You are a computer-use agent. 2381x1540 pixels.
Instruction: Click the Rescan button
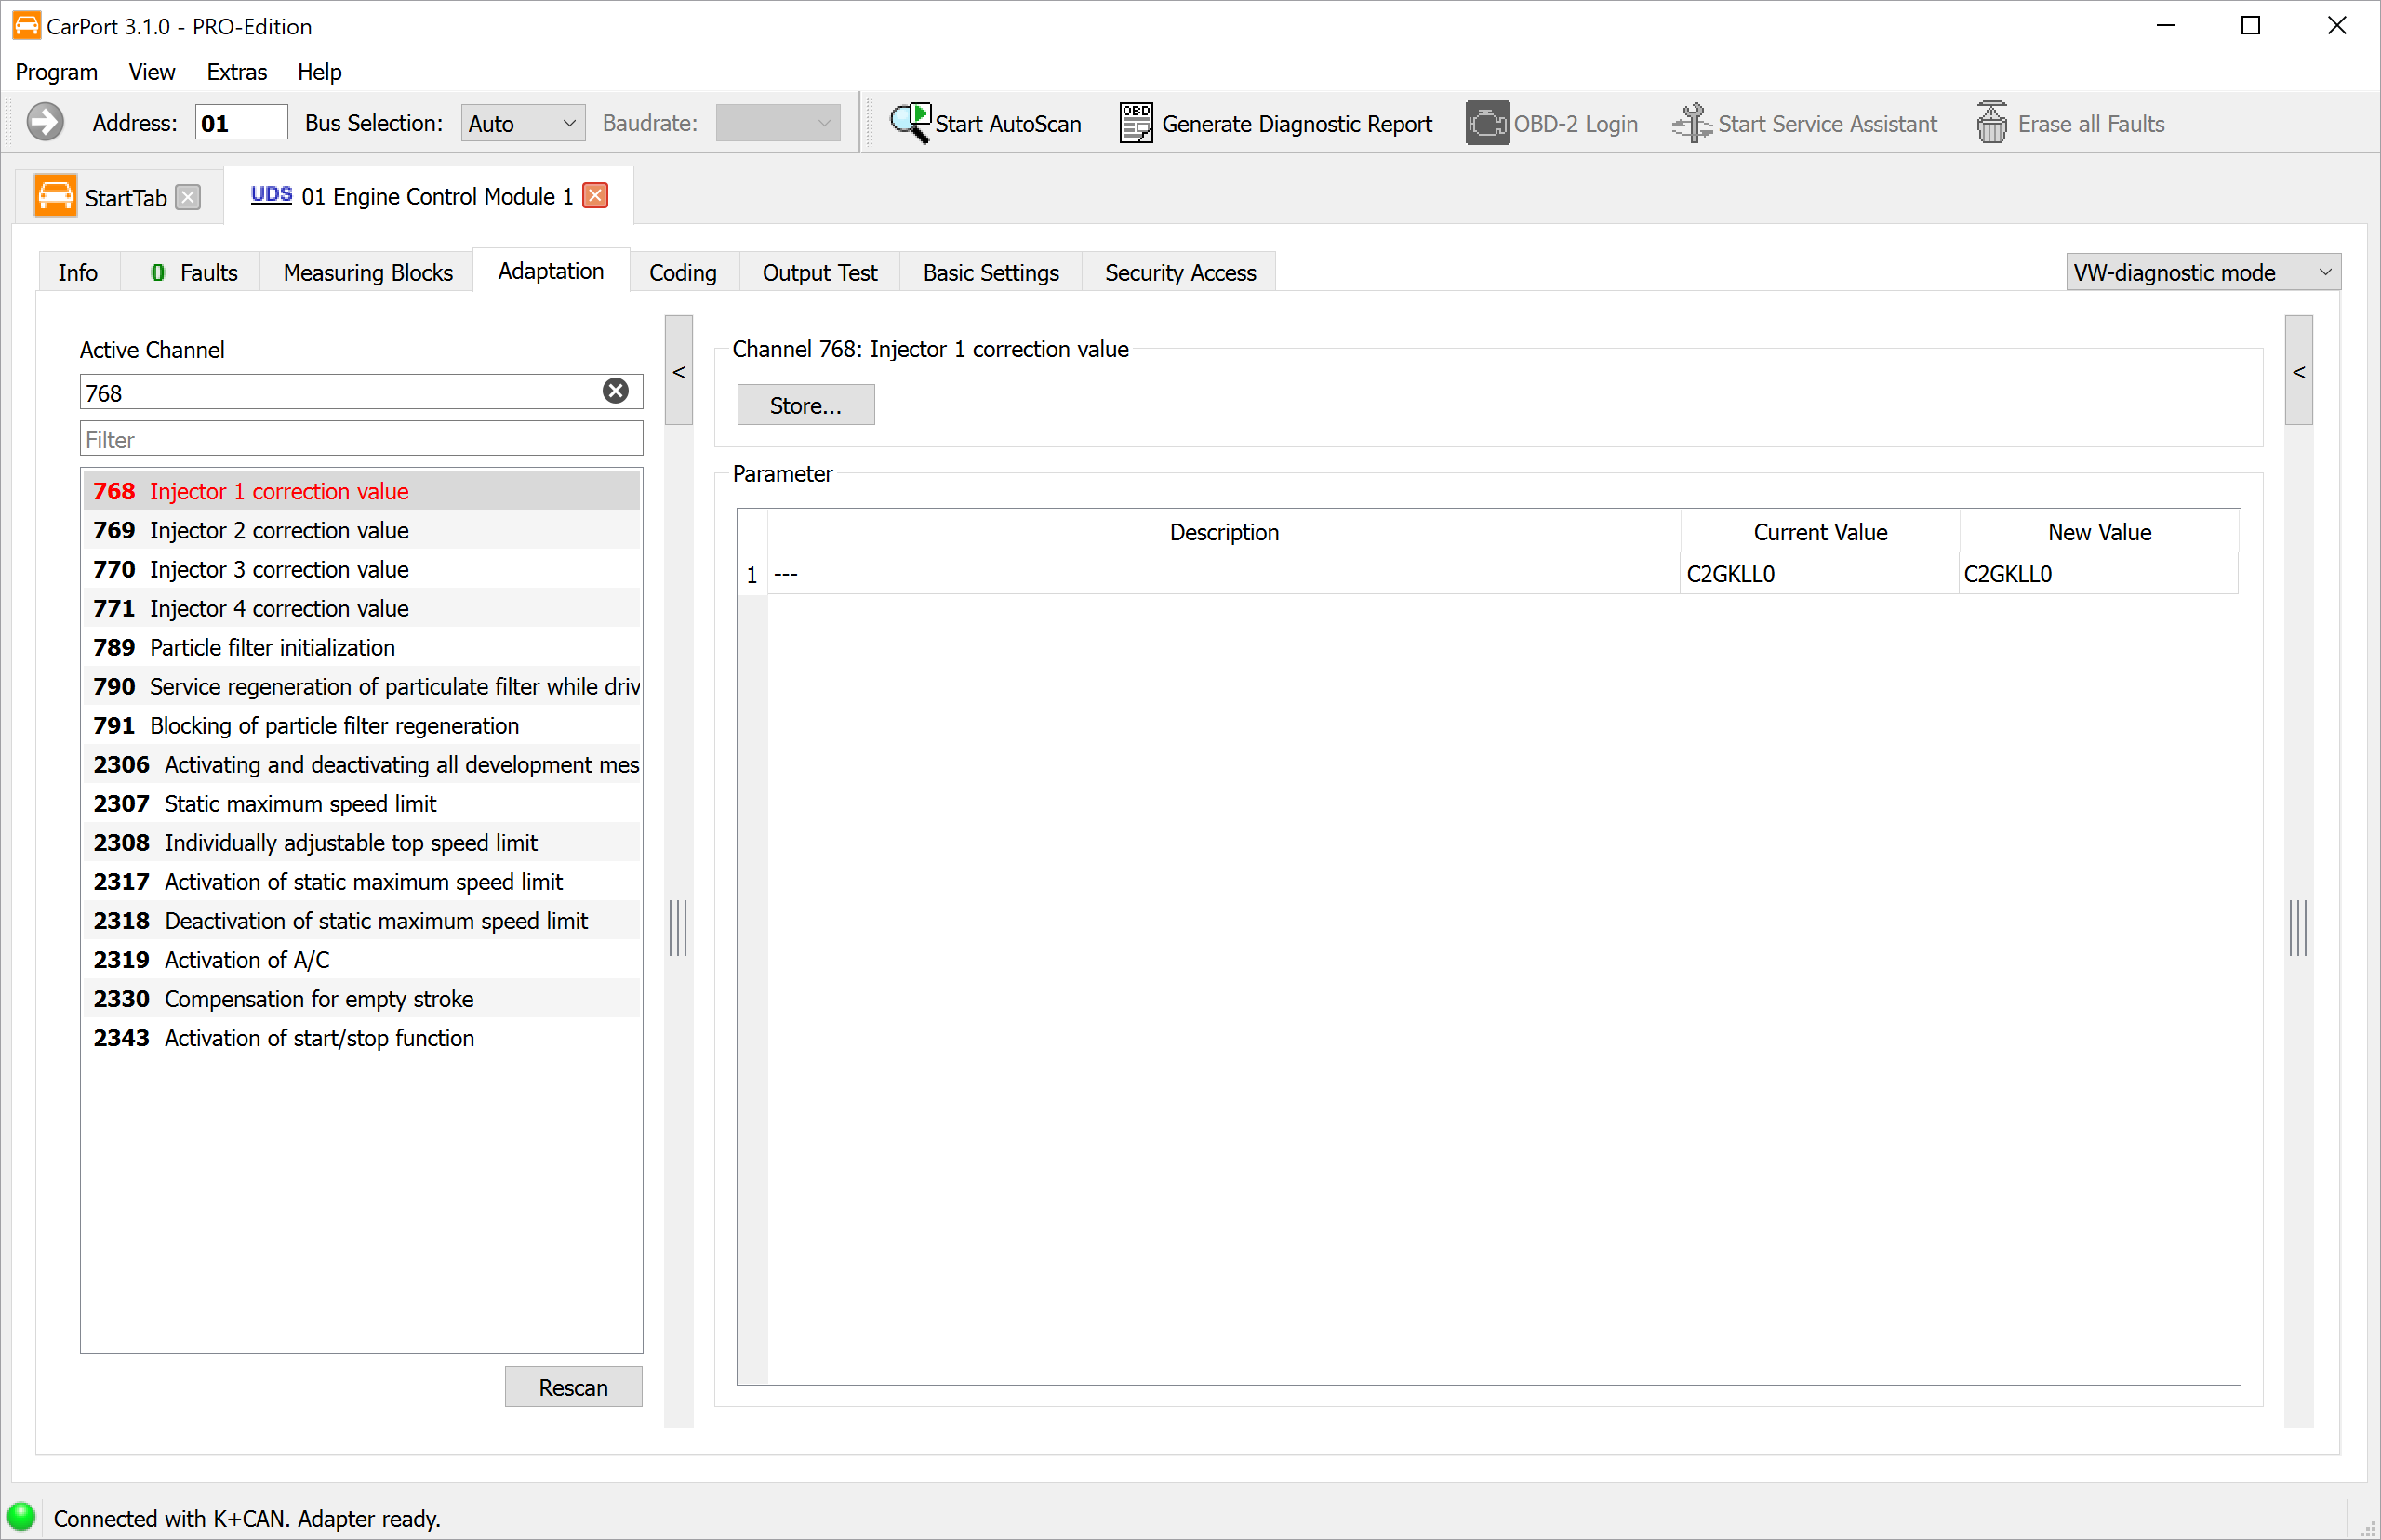pyautogui.click(x=573, y=1387)
